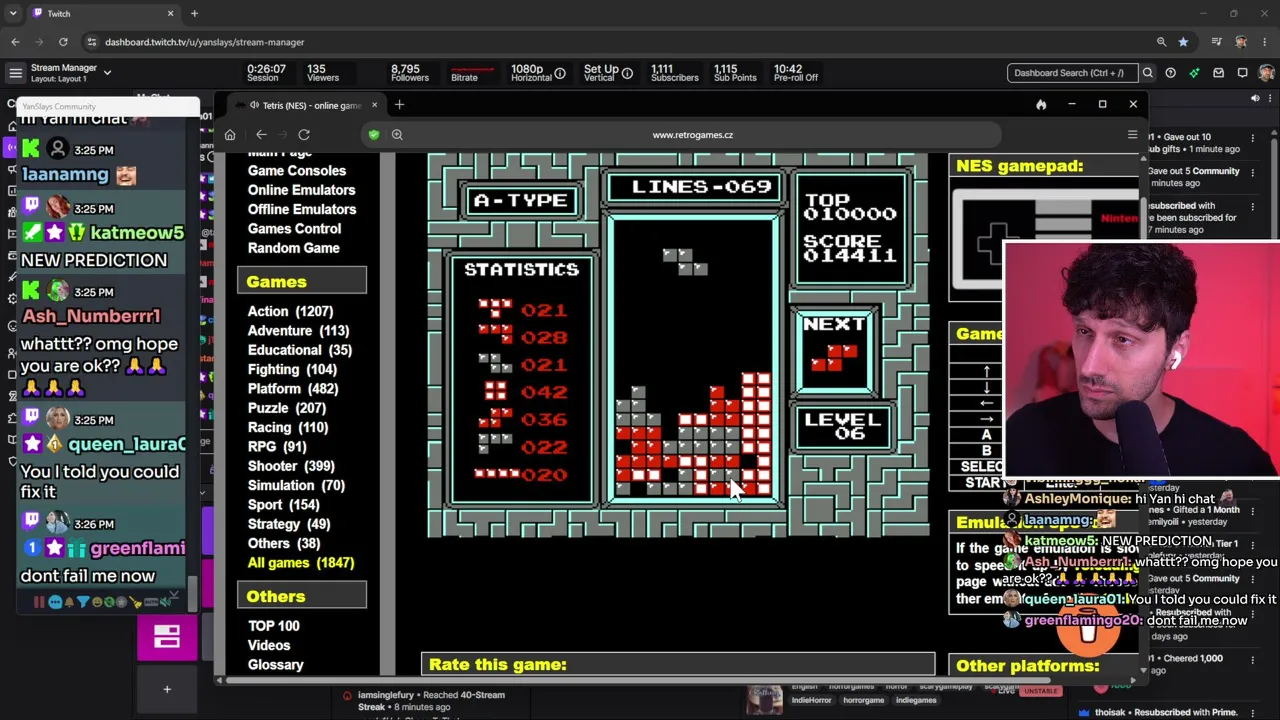Viewport: 1280px width, 720px height.
Task: Click the flame icon in Tetris browser title bar
Action: tap(1041, 105)
